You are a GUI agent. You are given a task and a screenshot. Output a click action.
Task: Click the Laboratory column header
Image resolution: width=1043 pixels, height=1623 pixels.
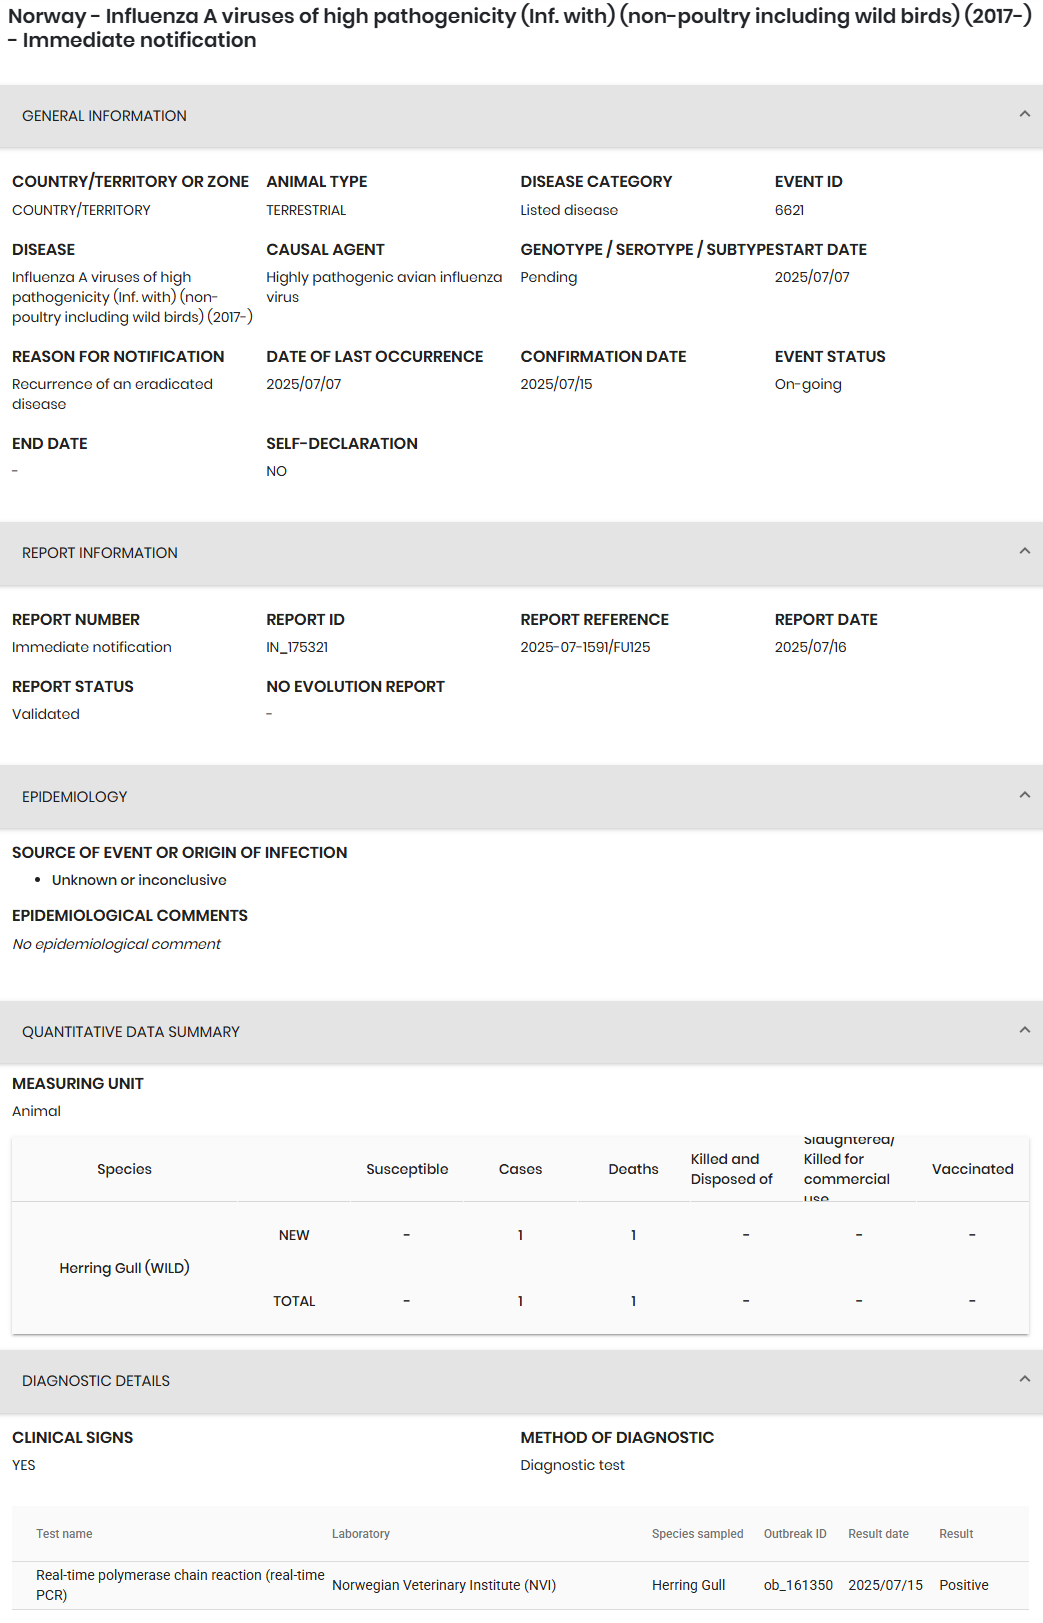pos(361,1534)
